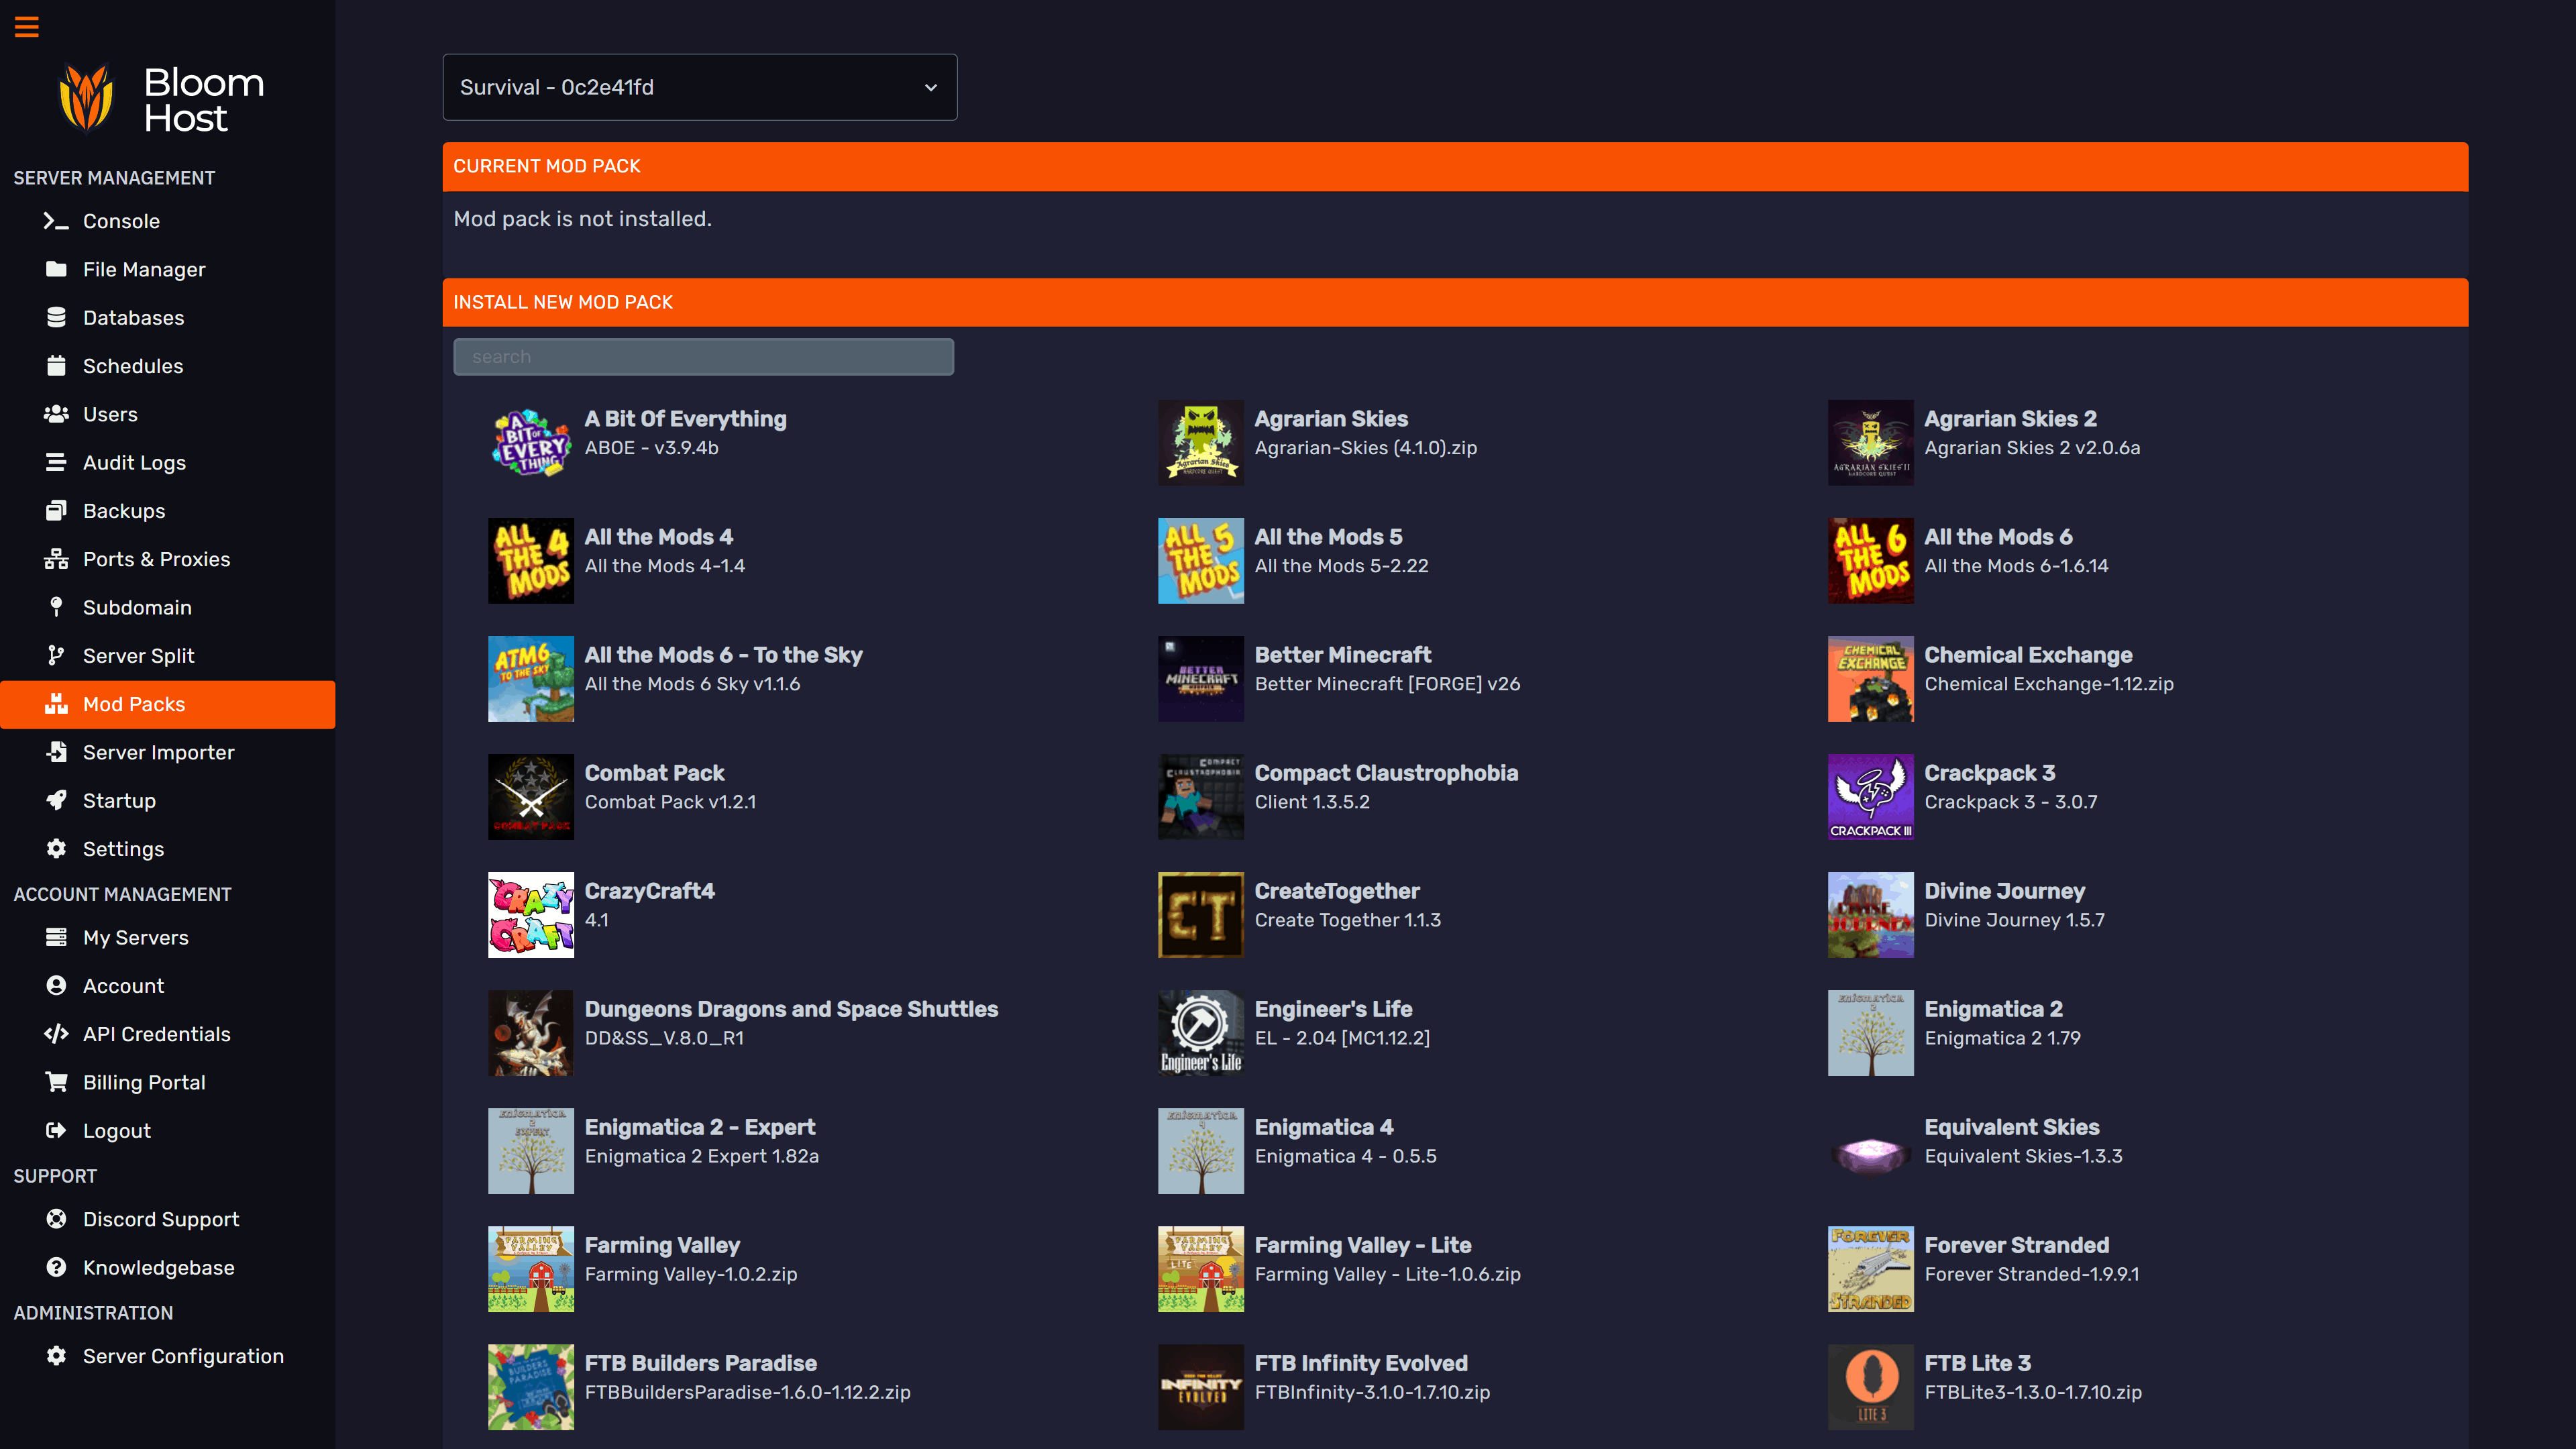The width and height of the screenshot is (2576, 1449).
Task: Open Discord Support link
Action: (x=160, y=1219)
